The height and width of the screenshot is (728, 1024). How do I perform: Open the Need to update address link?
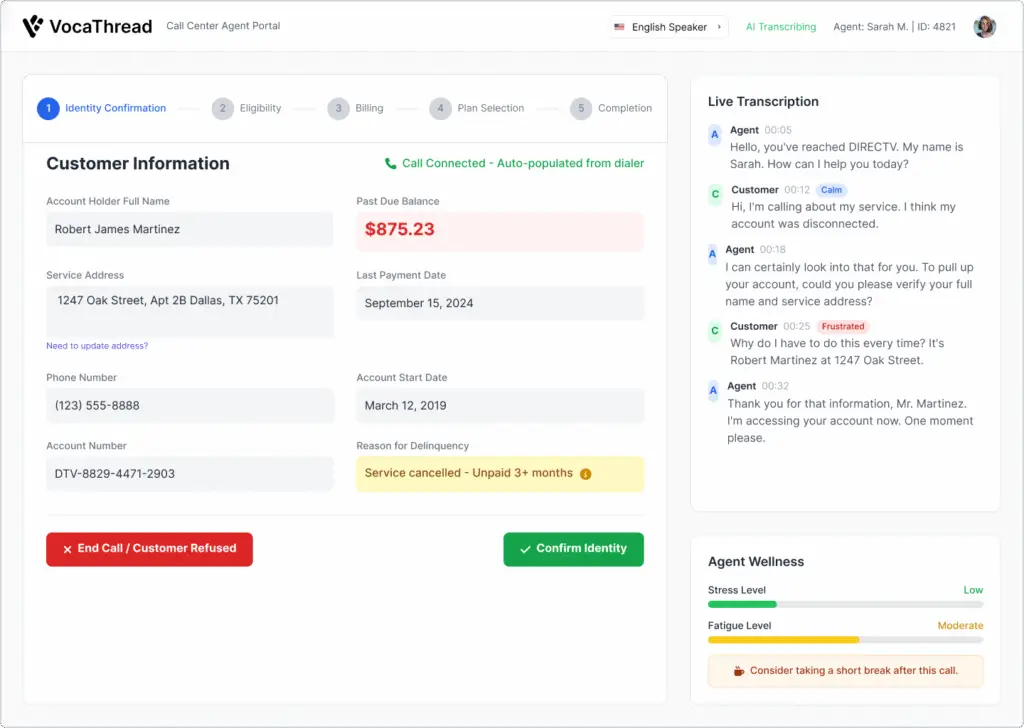(x=97, y=346)
